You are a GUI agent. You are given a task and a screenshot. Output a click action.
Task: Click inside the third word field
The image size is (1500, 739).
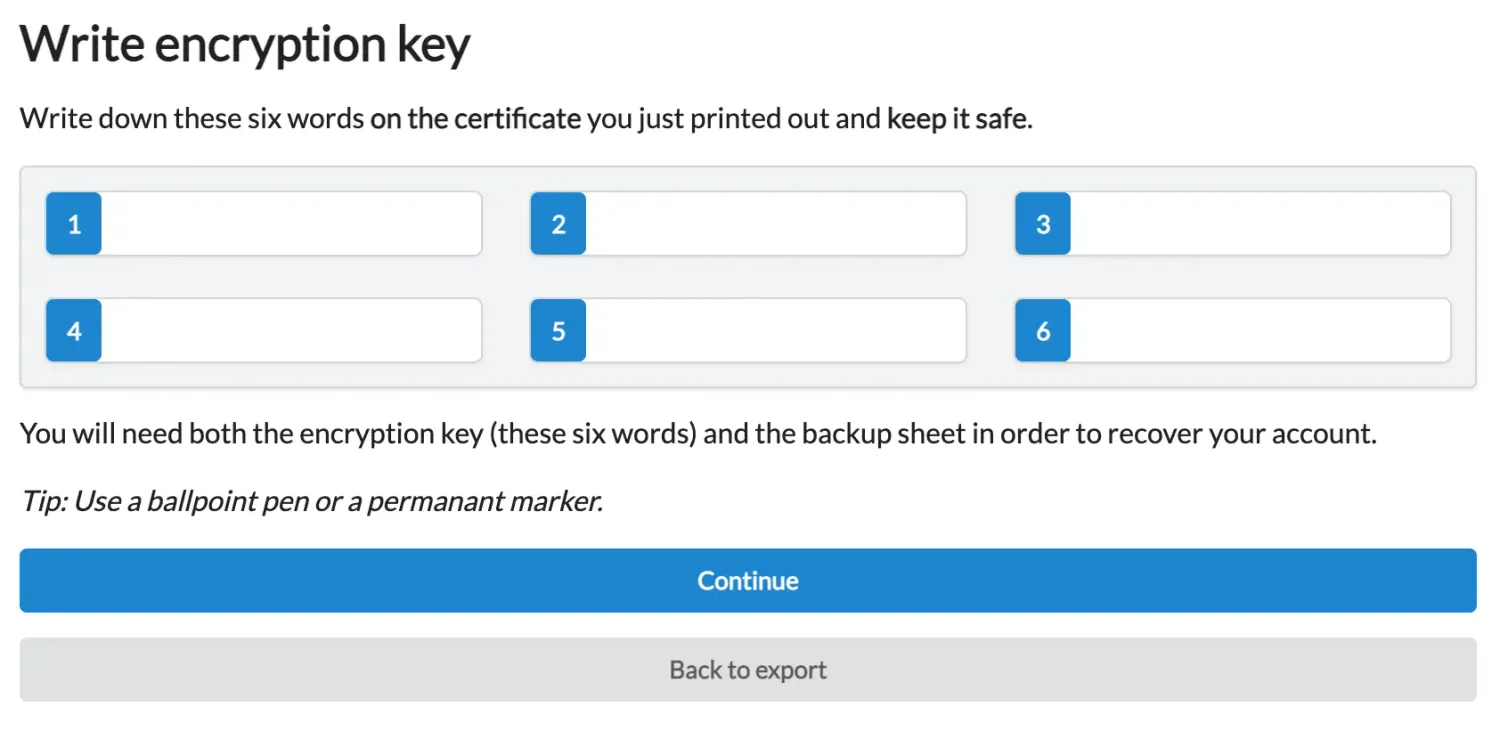tap(1260, 223)
